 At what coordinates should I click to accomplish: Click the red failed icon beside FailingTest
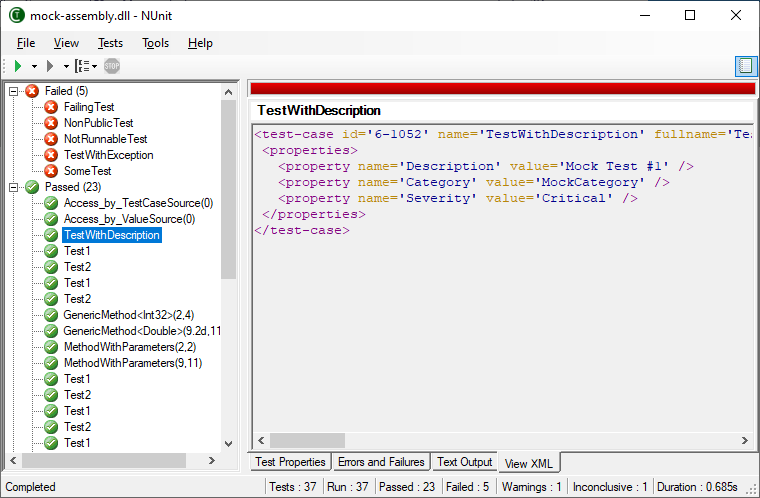click(x=51, y=107)
